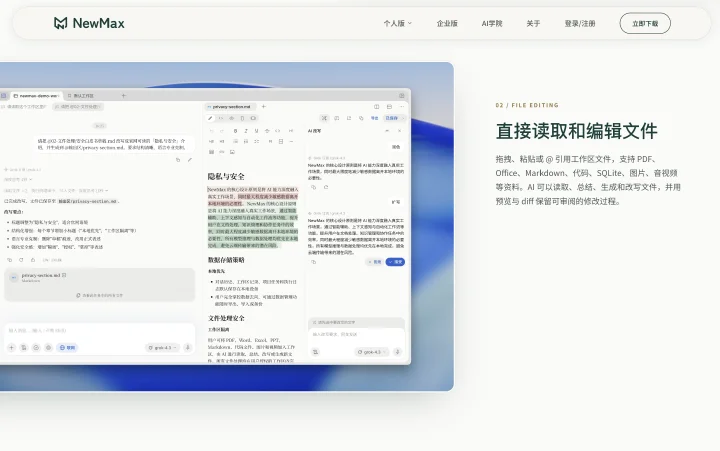The width and height of the screenshot is (720, 451).
Task: Toggle italic formatting in the editor toolbar
Action: pos(246,131)
